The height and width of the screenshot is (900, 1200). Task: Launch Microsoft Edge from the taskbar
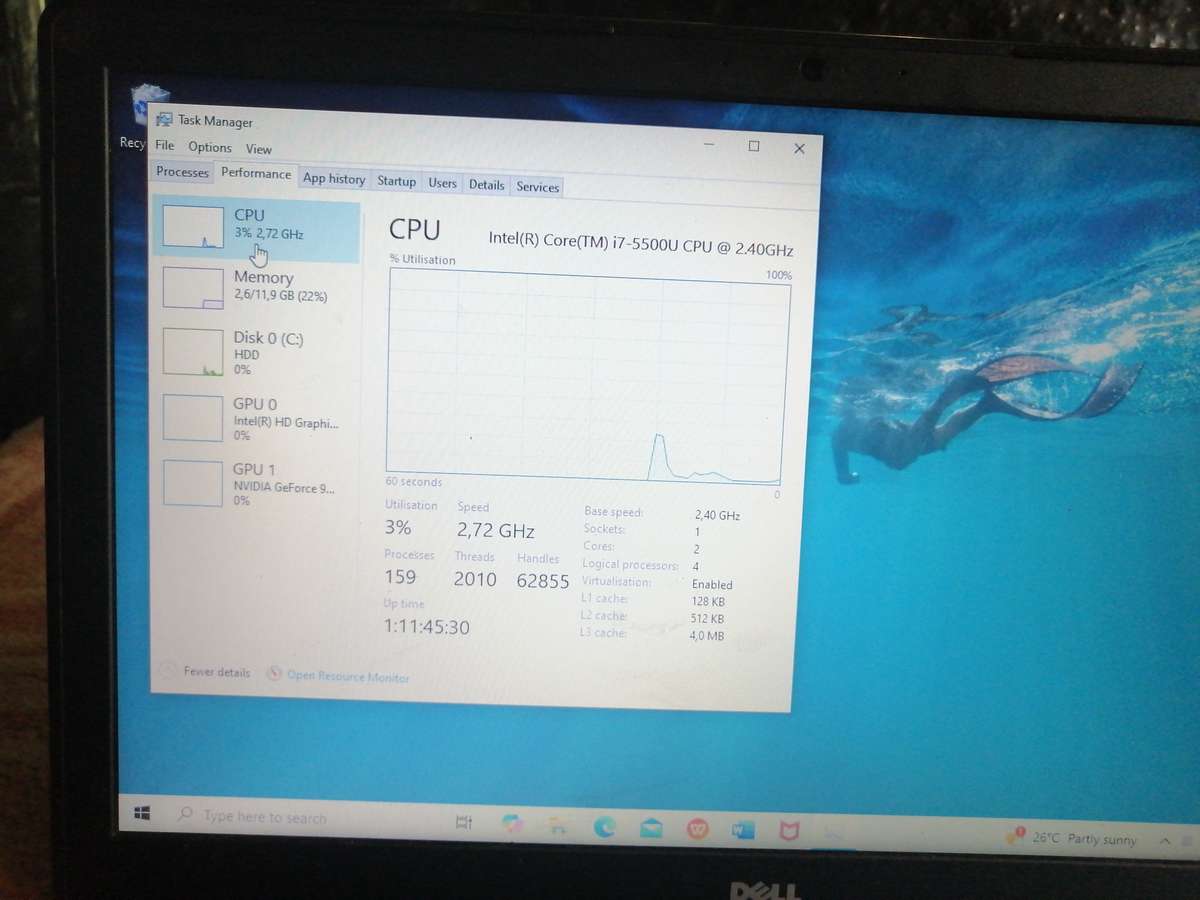604,828
